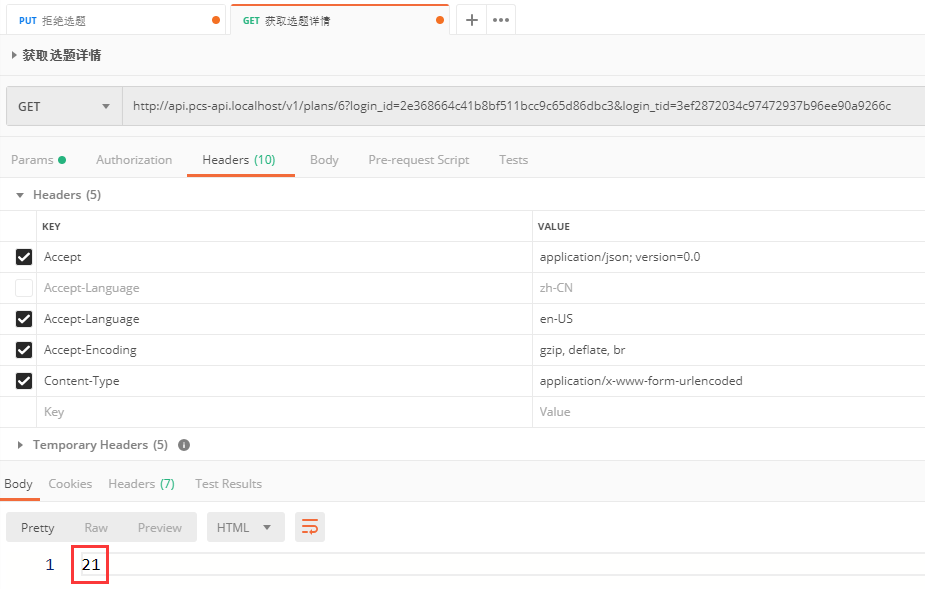
Task: Click the request URL input field
Action: [520, 106]
